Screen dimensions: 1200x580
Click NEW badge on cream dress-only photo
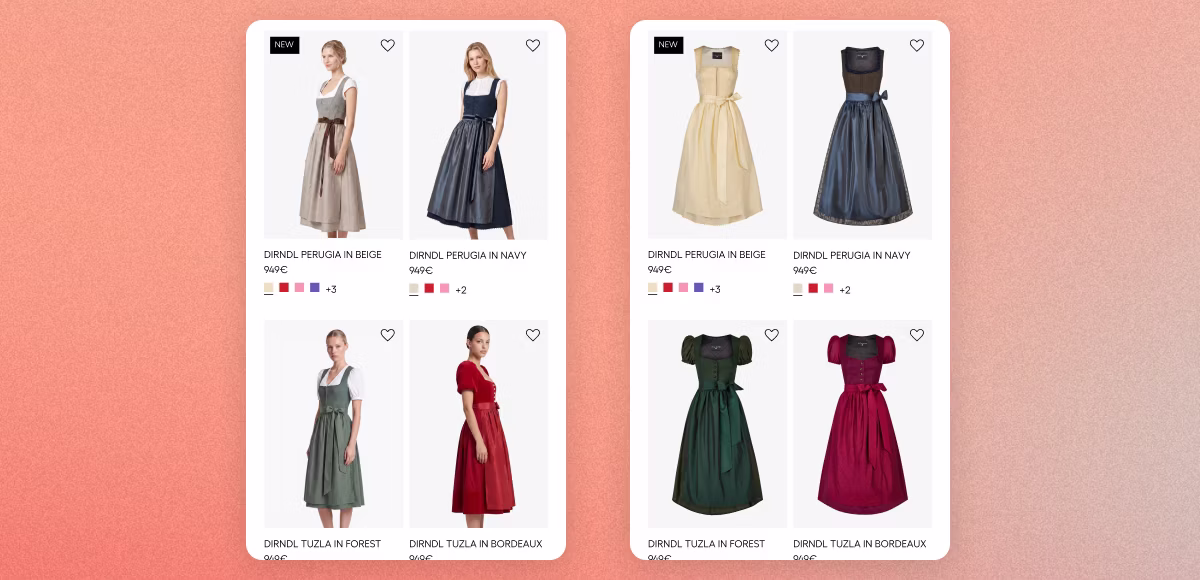668,45
